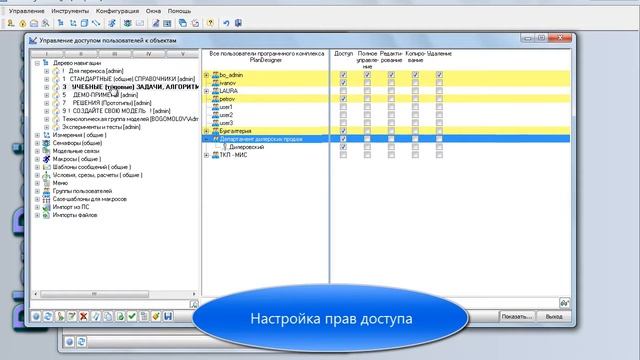Click the search field below navigation tree

110,304
